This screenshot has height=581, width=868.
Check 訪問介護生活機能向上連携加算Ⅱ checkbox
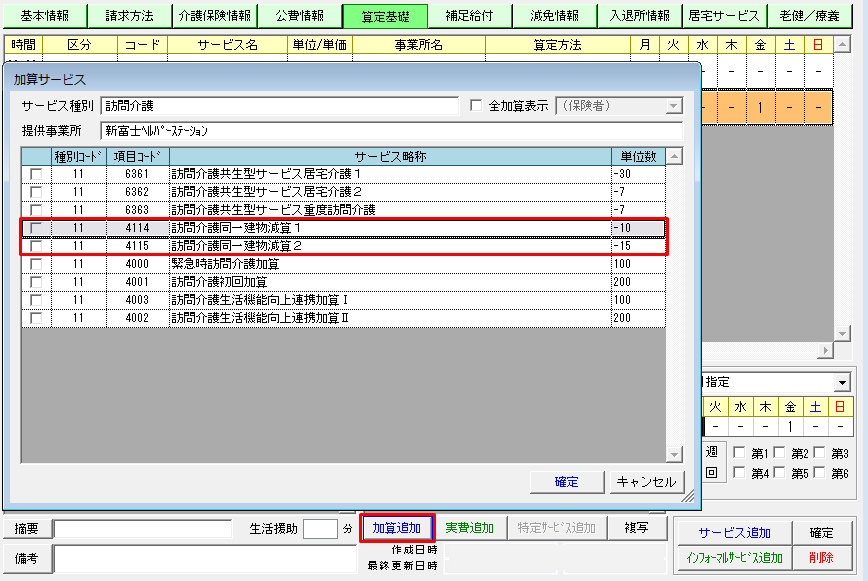pos(36,318)
